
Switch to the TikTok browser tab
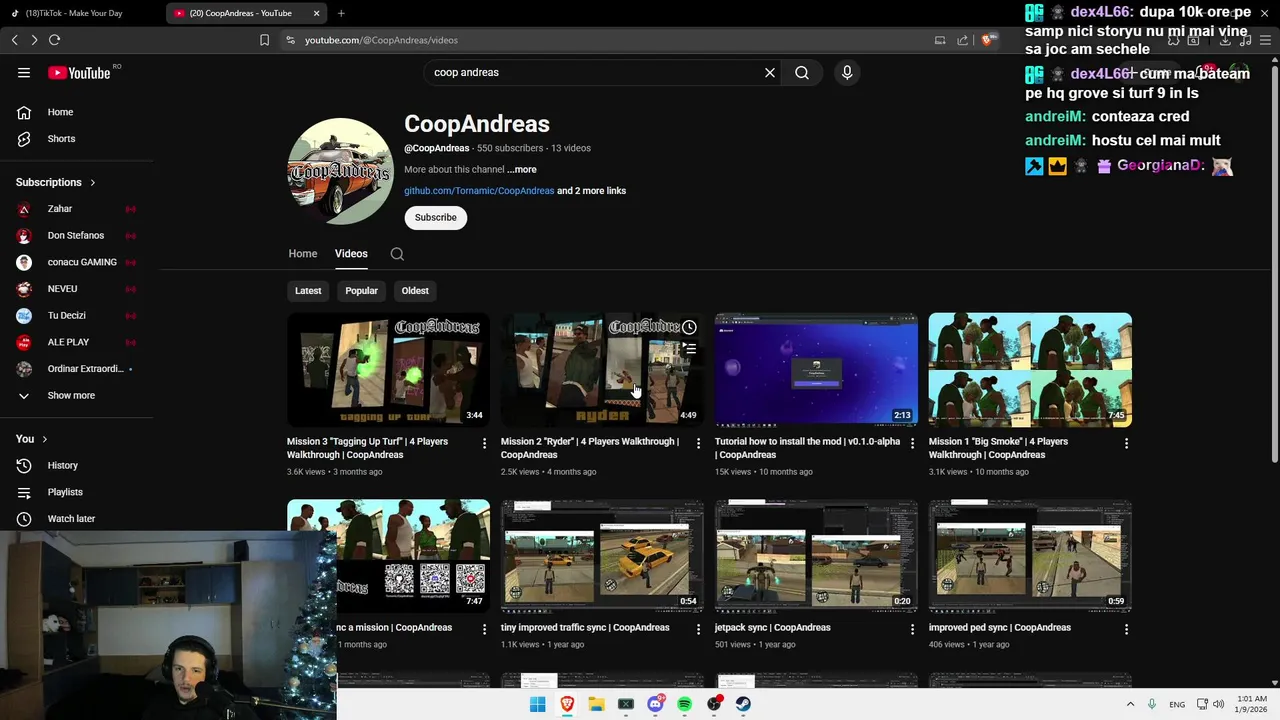point(81,13)
